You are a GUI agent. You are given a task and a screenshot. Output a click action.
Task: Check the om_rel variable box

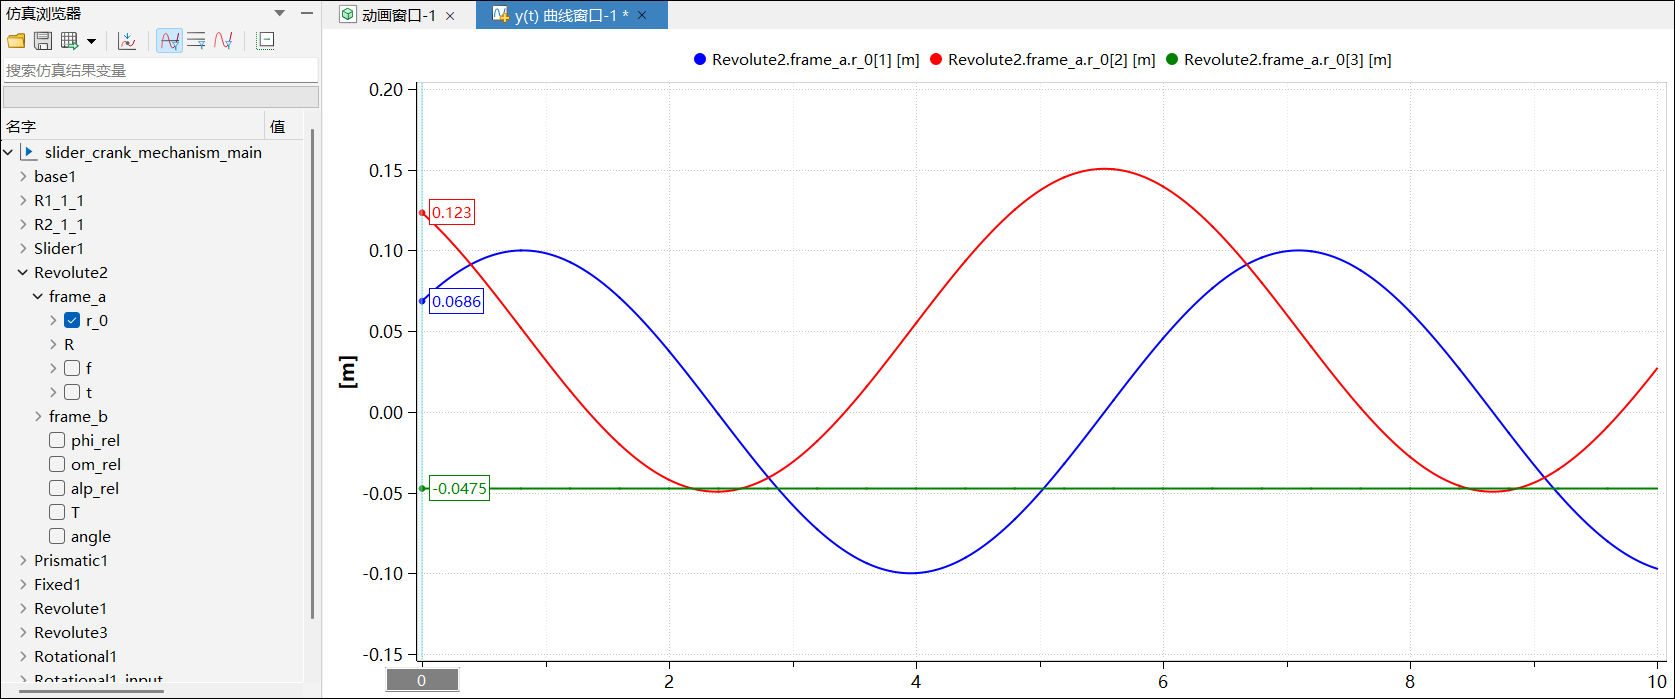tap(57, 465)
